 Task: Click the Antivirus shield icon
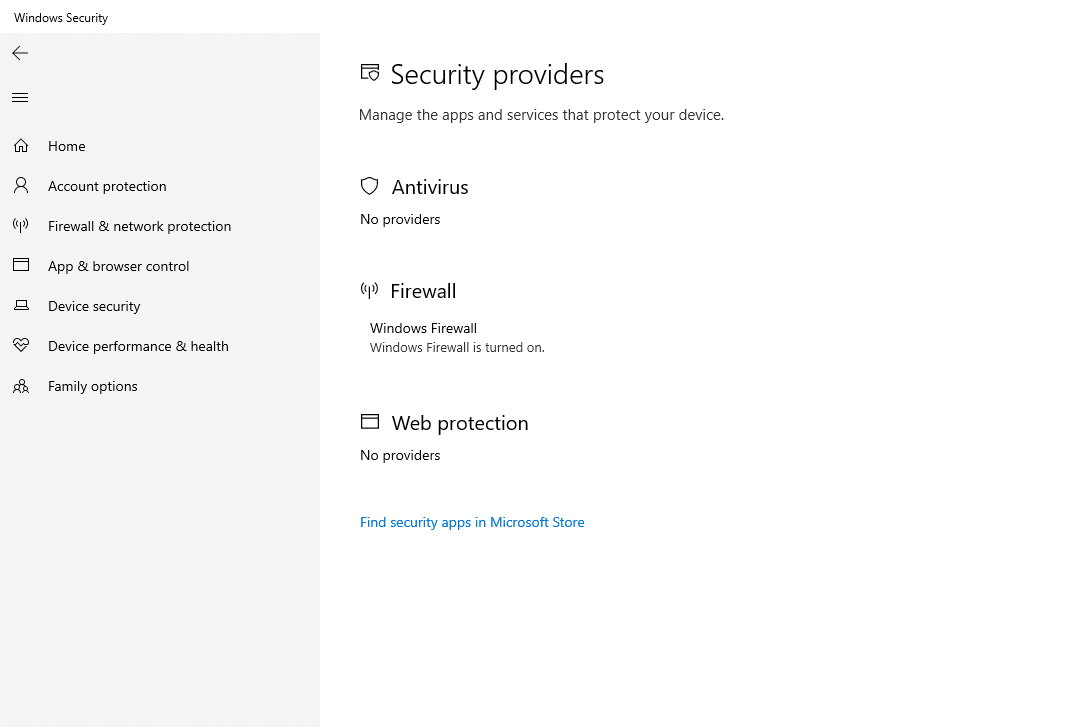(369, 186)
